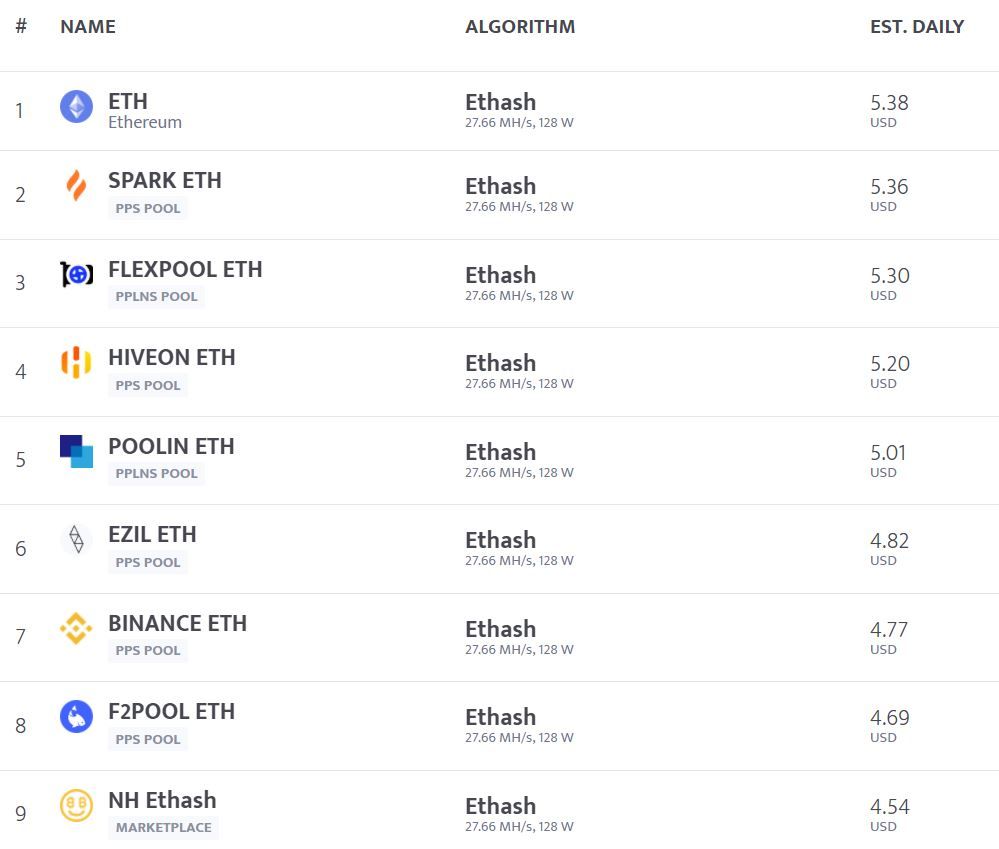Click the Ezil ETH logo icon

[x=76, y=539]
